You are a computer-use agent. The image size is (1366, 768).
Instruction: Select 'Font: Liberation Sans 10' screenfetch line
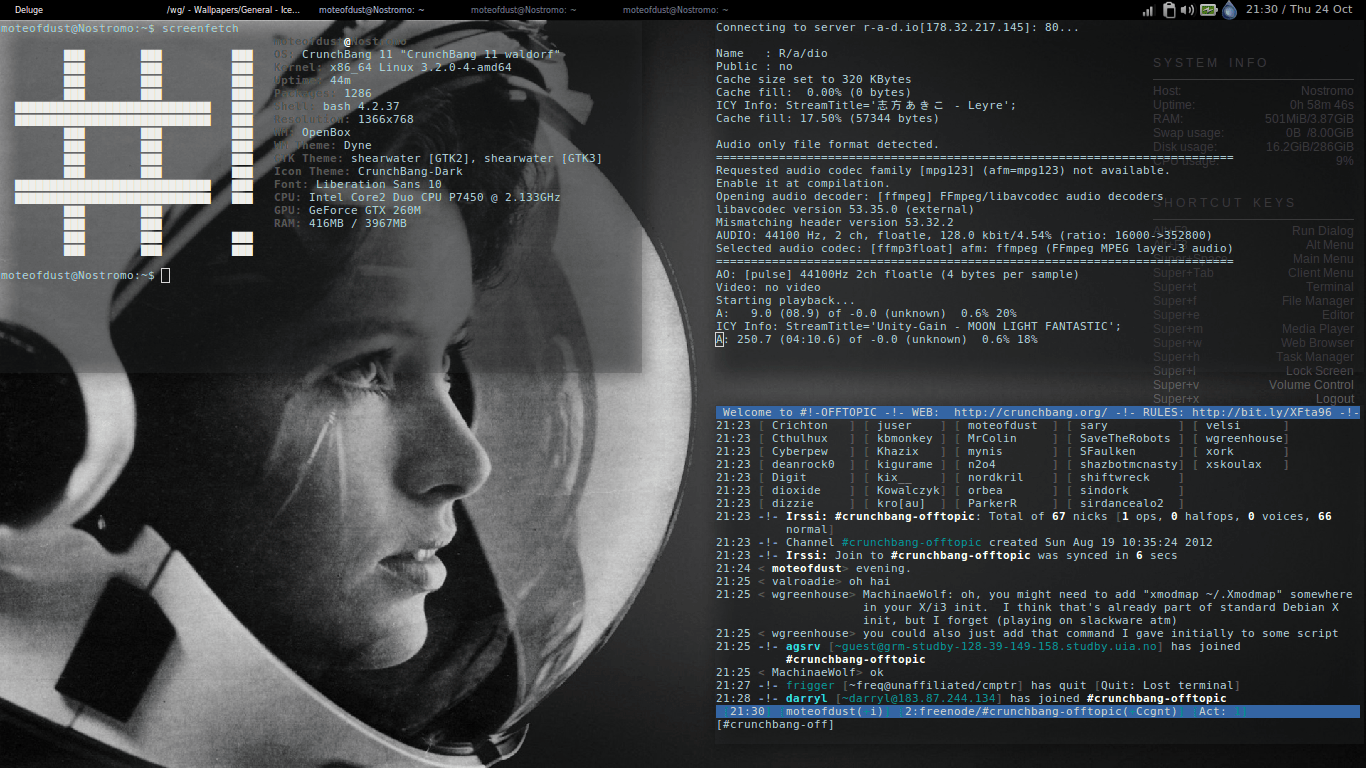(358, 185)
